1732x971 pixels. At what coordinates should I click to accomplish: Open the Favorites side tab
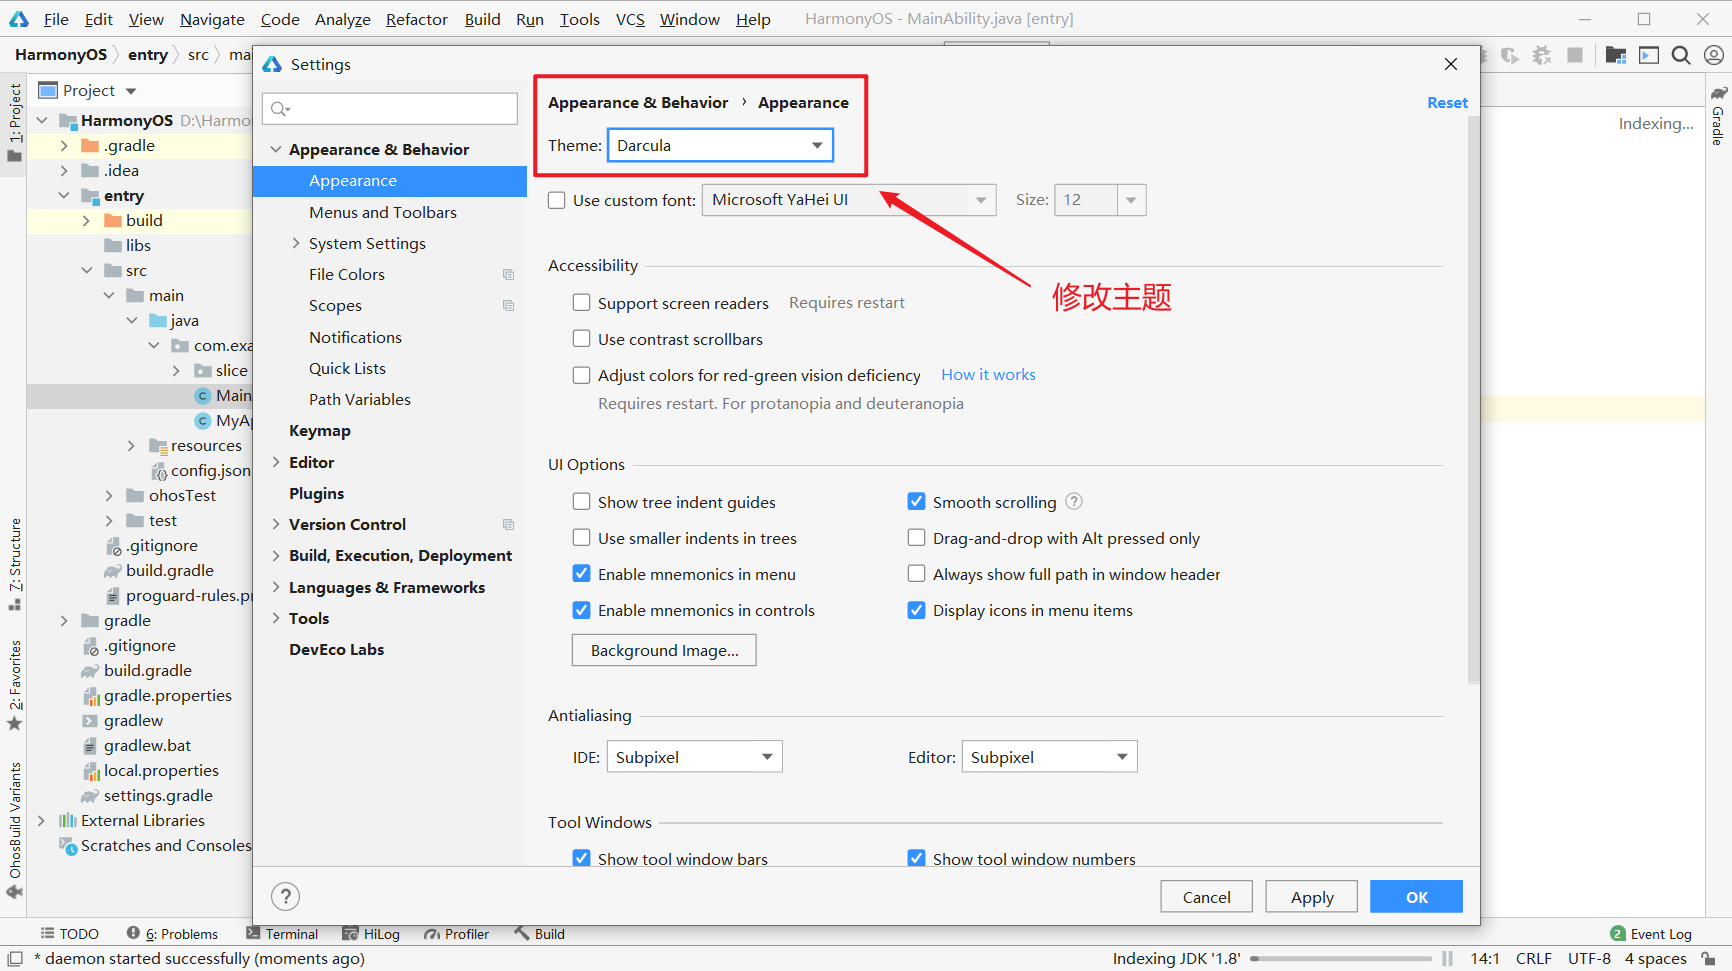[15, 685]
